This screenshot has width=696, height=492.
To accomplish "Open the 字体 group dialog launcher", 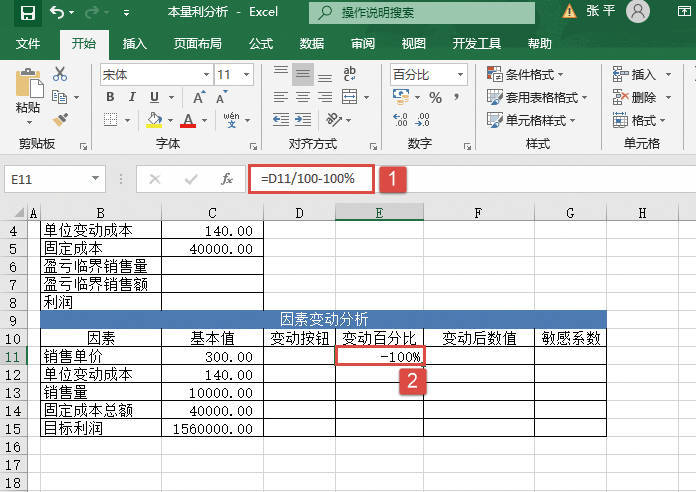I will pyautogui.click(x=253, y=146).
